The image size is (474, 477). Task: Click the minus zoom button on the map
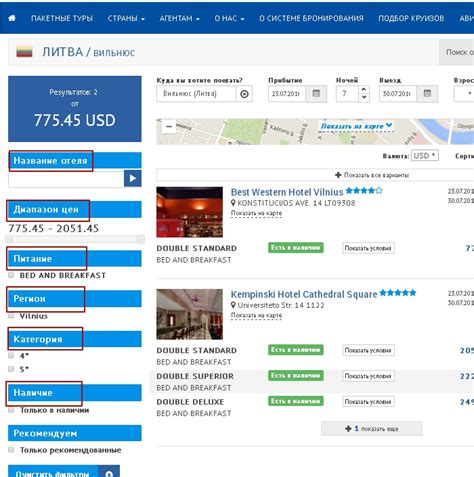pyautogui.click(x=169, y=127)
